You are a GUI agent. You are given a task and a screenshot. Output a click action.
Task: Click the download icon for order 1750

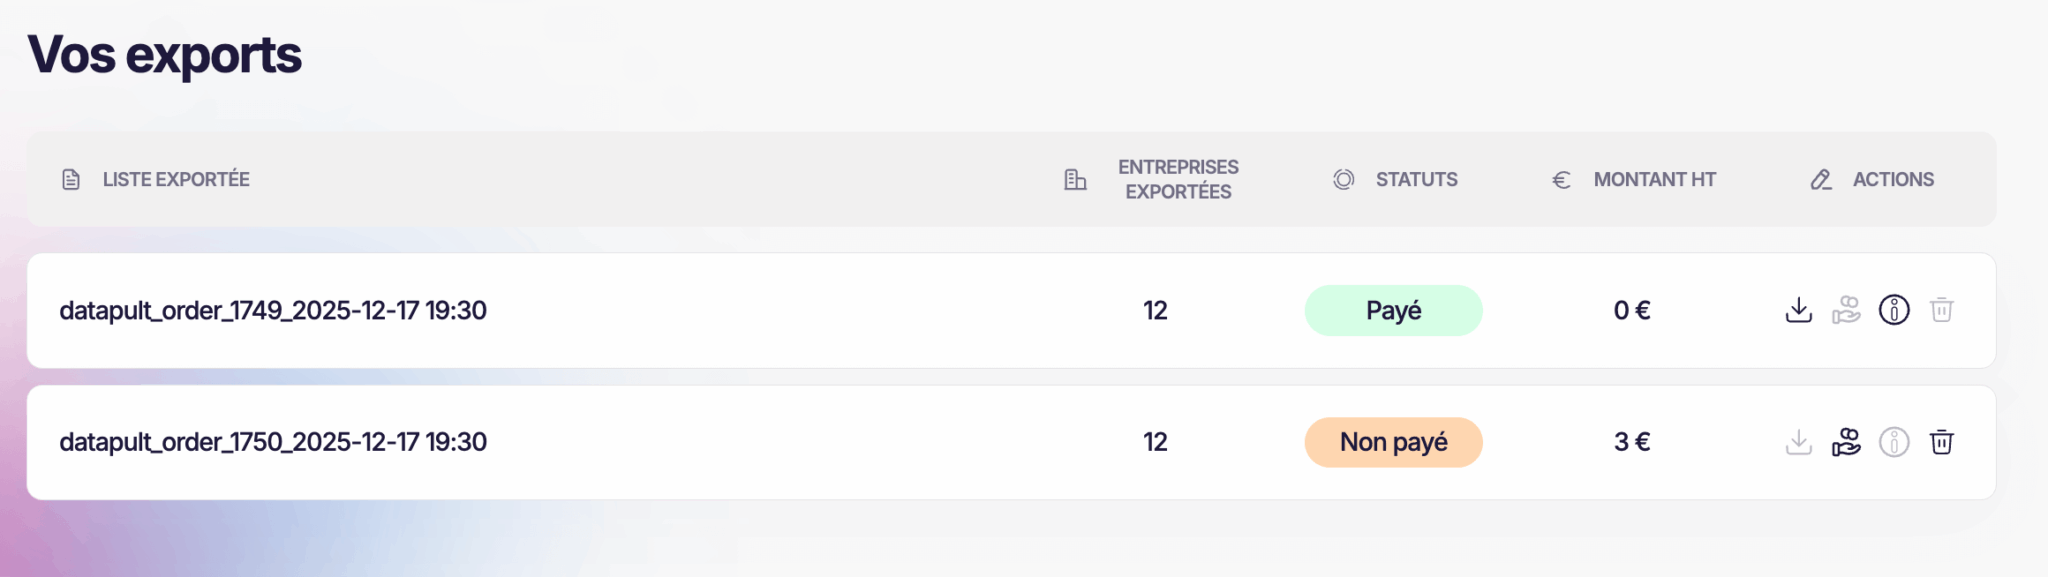click(1798, 442)
